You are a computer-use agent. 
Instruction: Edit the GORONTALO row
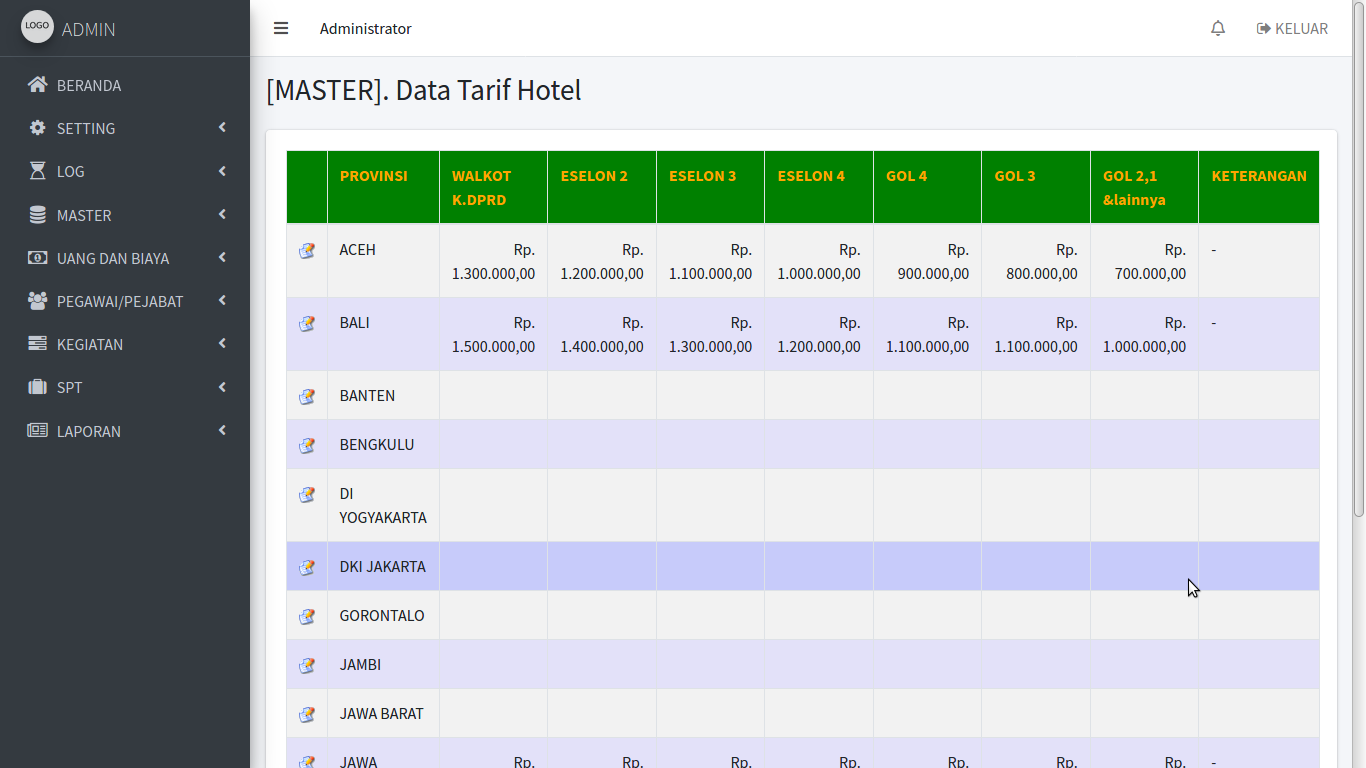(x=307, y=616)
